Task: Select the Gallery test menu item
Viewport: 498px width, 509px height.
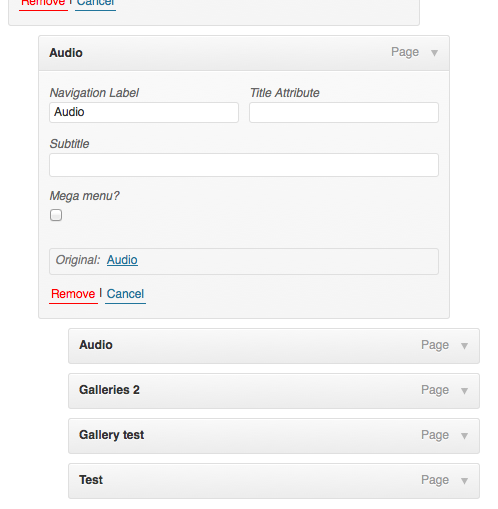Action: click(x=274, y=436)
